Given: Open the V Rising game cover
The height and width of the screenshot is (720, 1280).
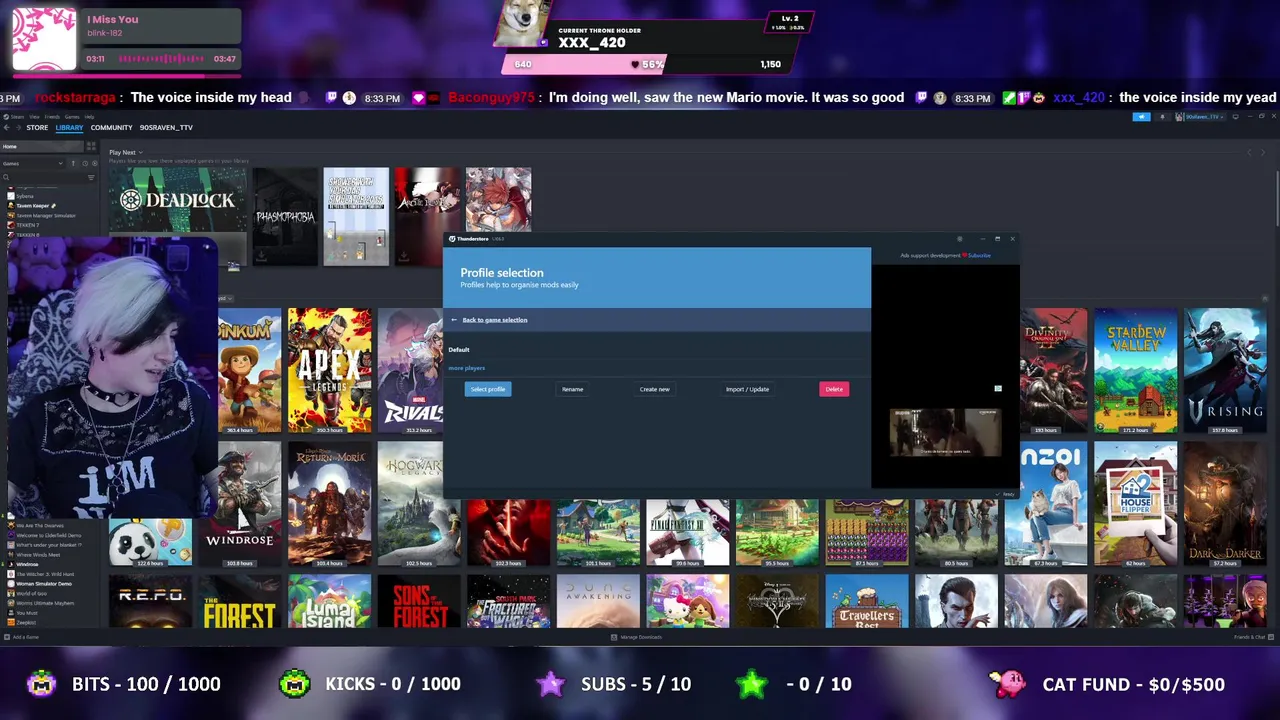Looking at the screenshot, I should click(x=1225, y=370).
